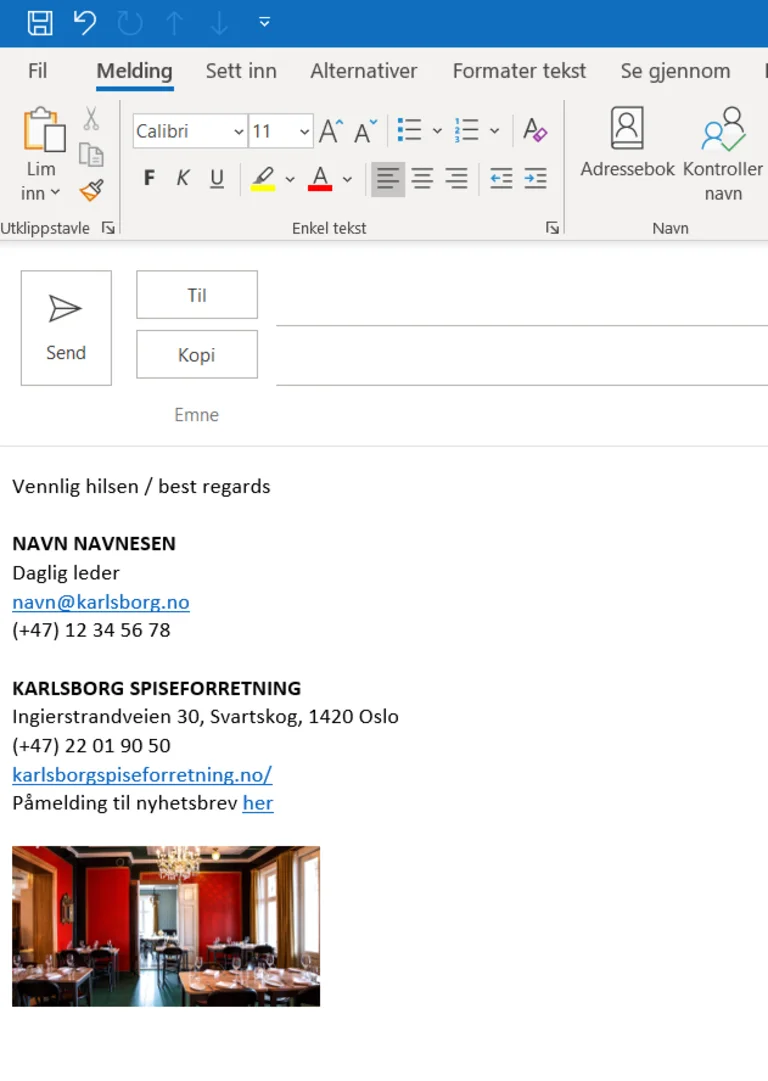Switch to the Sett inn tab
This screenshot has height=1081, width=768.
[241, 71]
